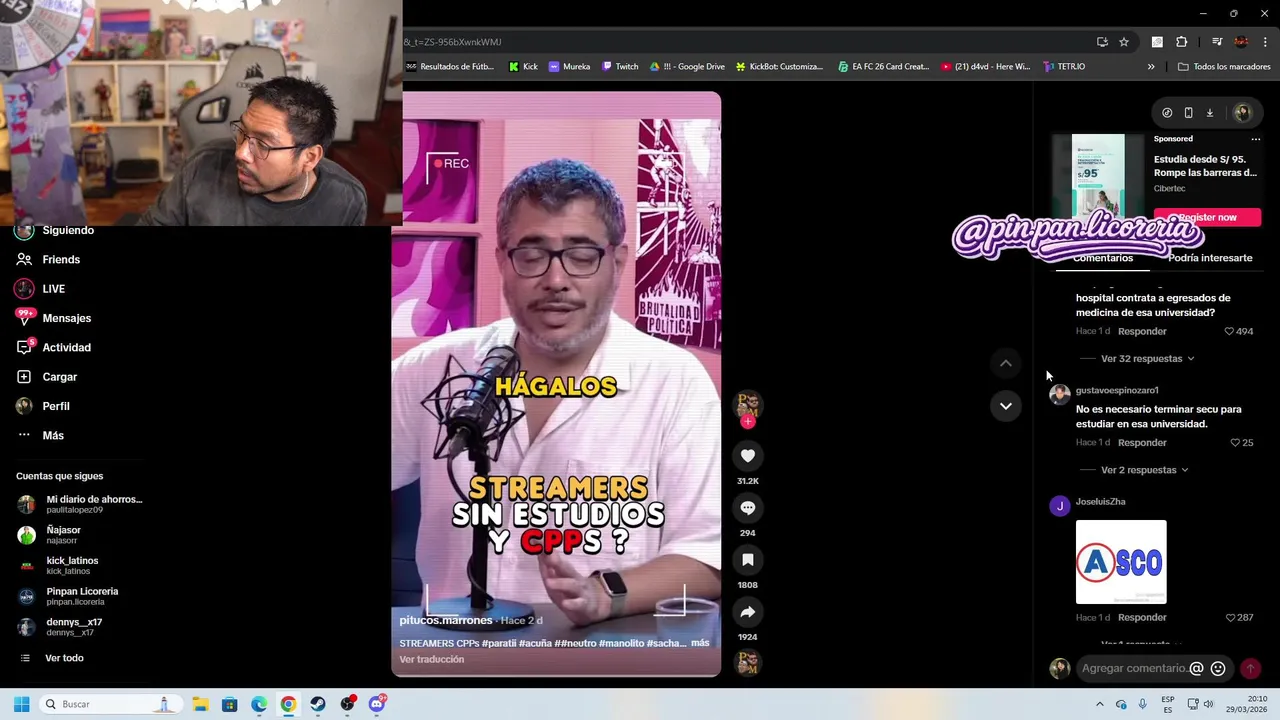This screenshot has width=1280, height=720.
Task: Like JoseluisZha's comment with 287 likes
Action: click(x=1229, y=617)
